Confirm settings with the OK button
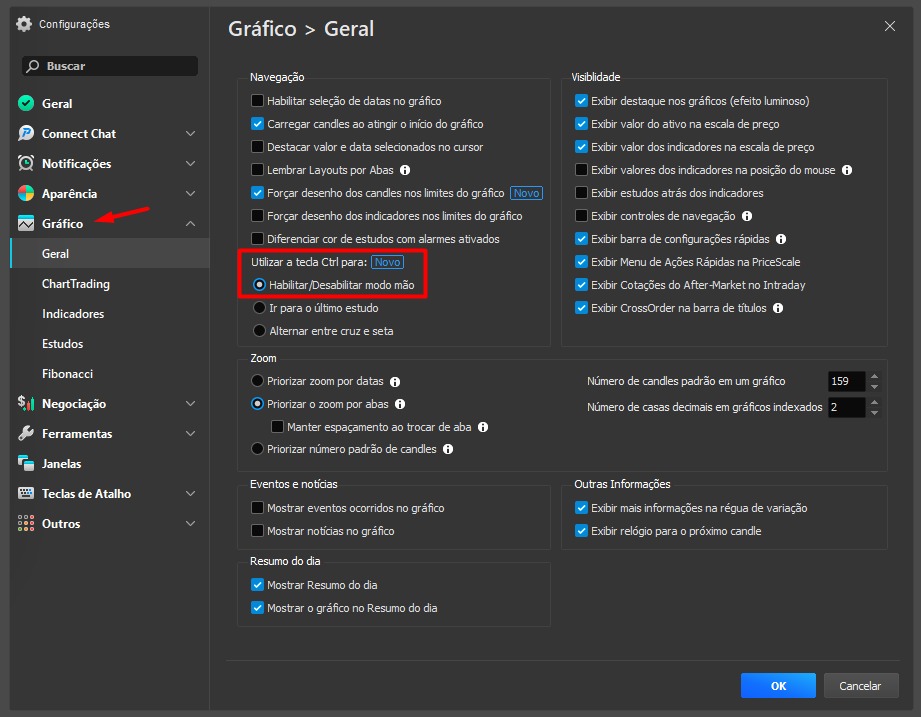Image resolution: width=921 pixels, height=717 pixels. coord(778,686)
